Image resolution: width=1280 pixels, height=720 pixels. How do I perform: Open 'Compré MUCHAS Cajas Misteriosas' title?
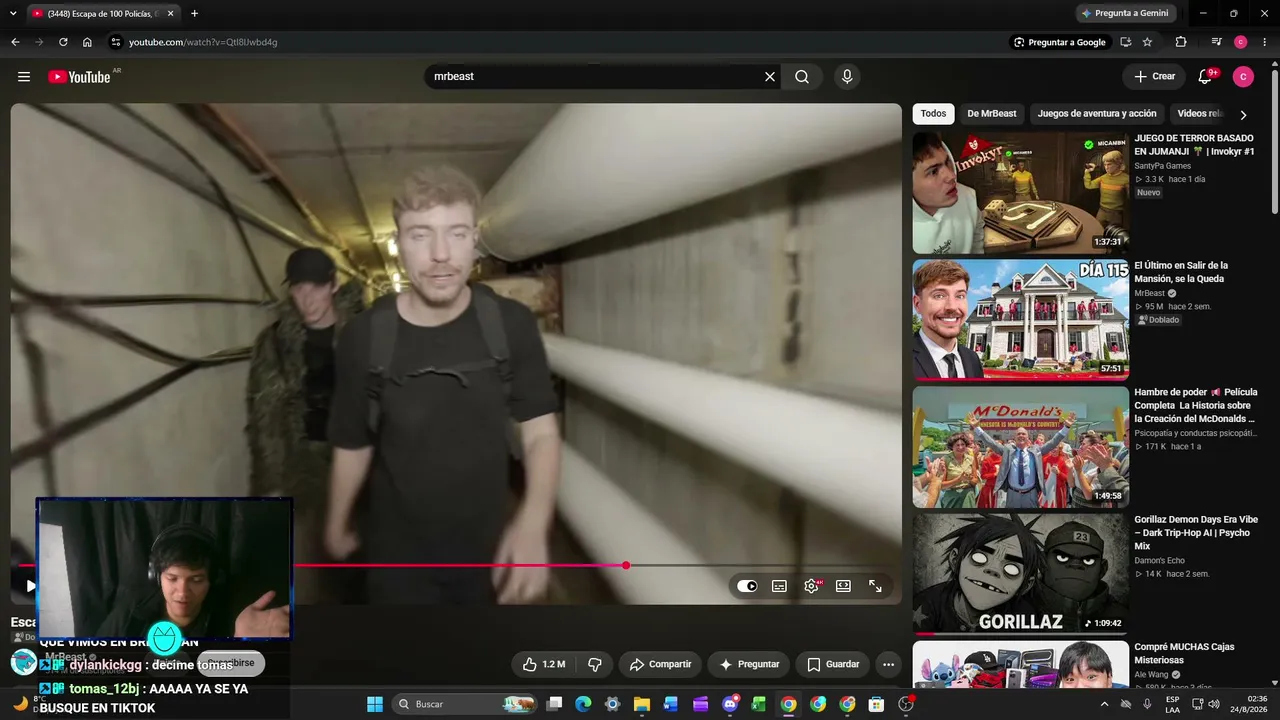click(1184, 653)
